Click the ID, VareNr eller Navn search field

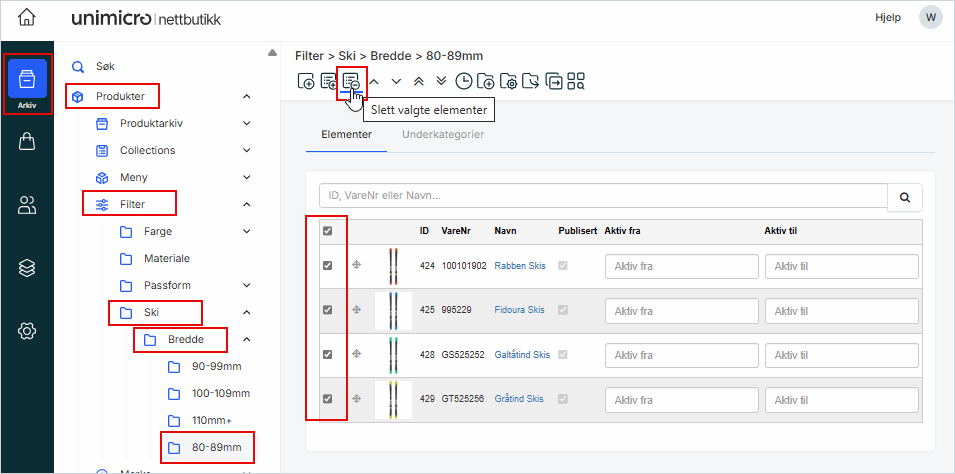pyautogui.click(x=602, y=196)
